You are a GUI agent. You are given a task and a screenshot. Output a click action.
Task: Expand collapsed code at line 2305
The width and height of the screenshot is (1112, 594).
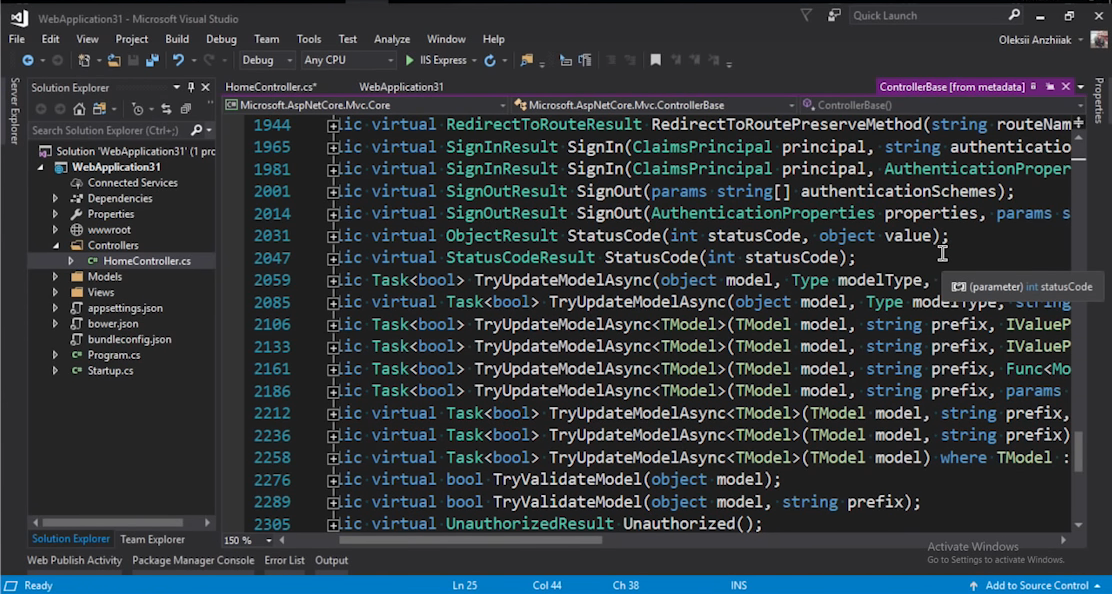(333, 525)
